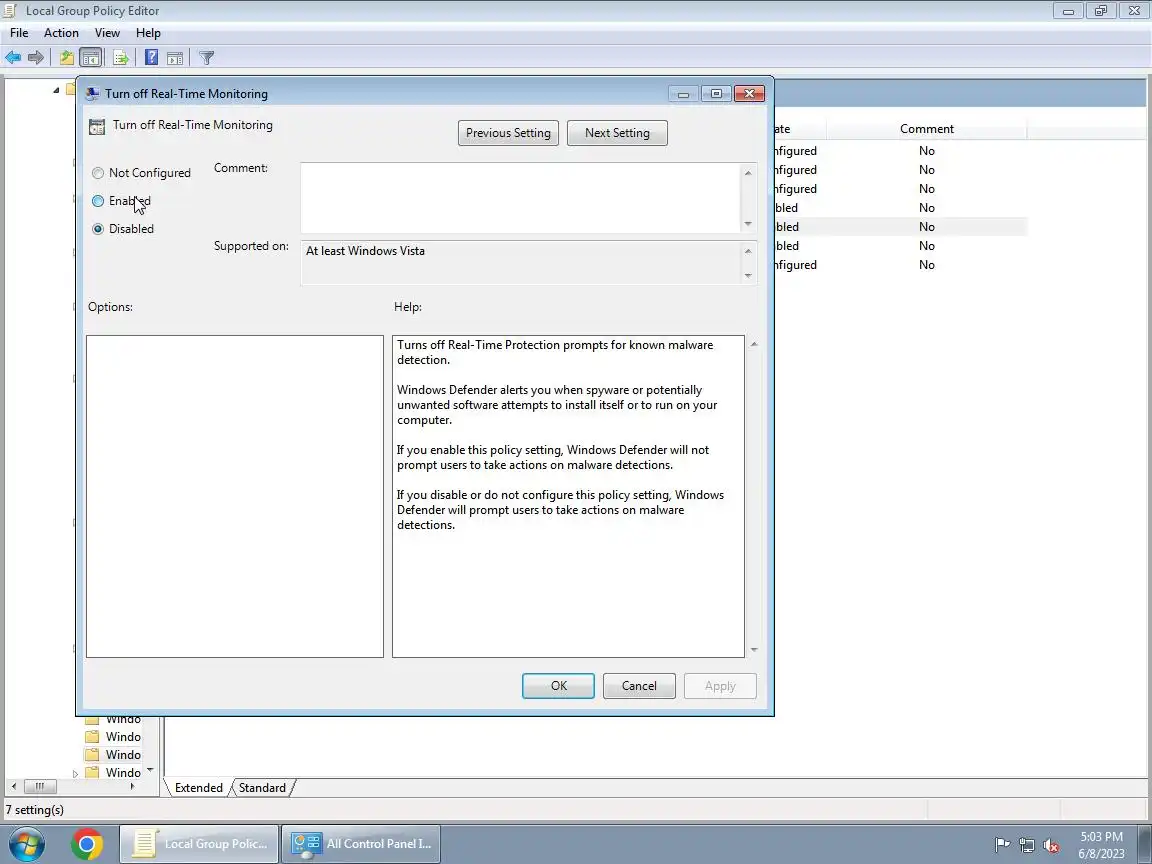Click the policy icon beside dialog heading
Viewport: 1152px width, 864px height.
[x=97, y=126]
